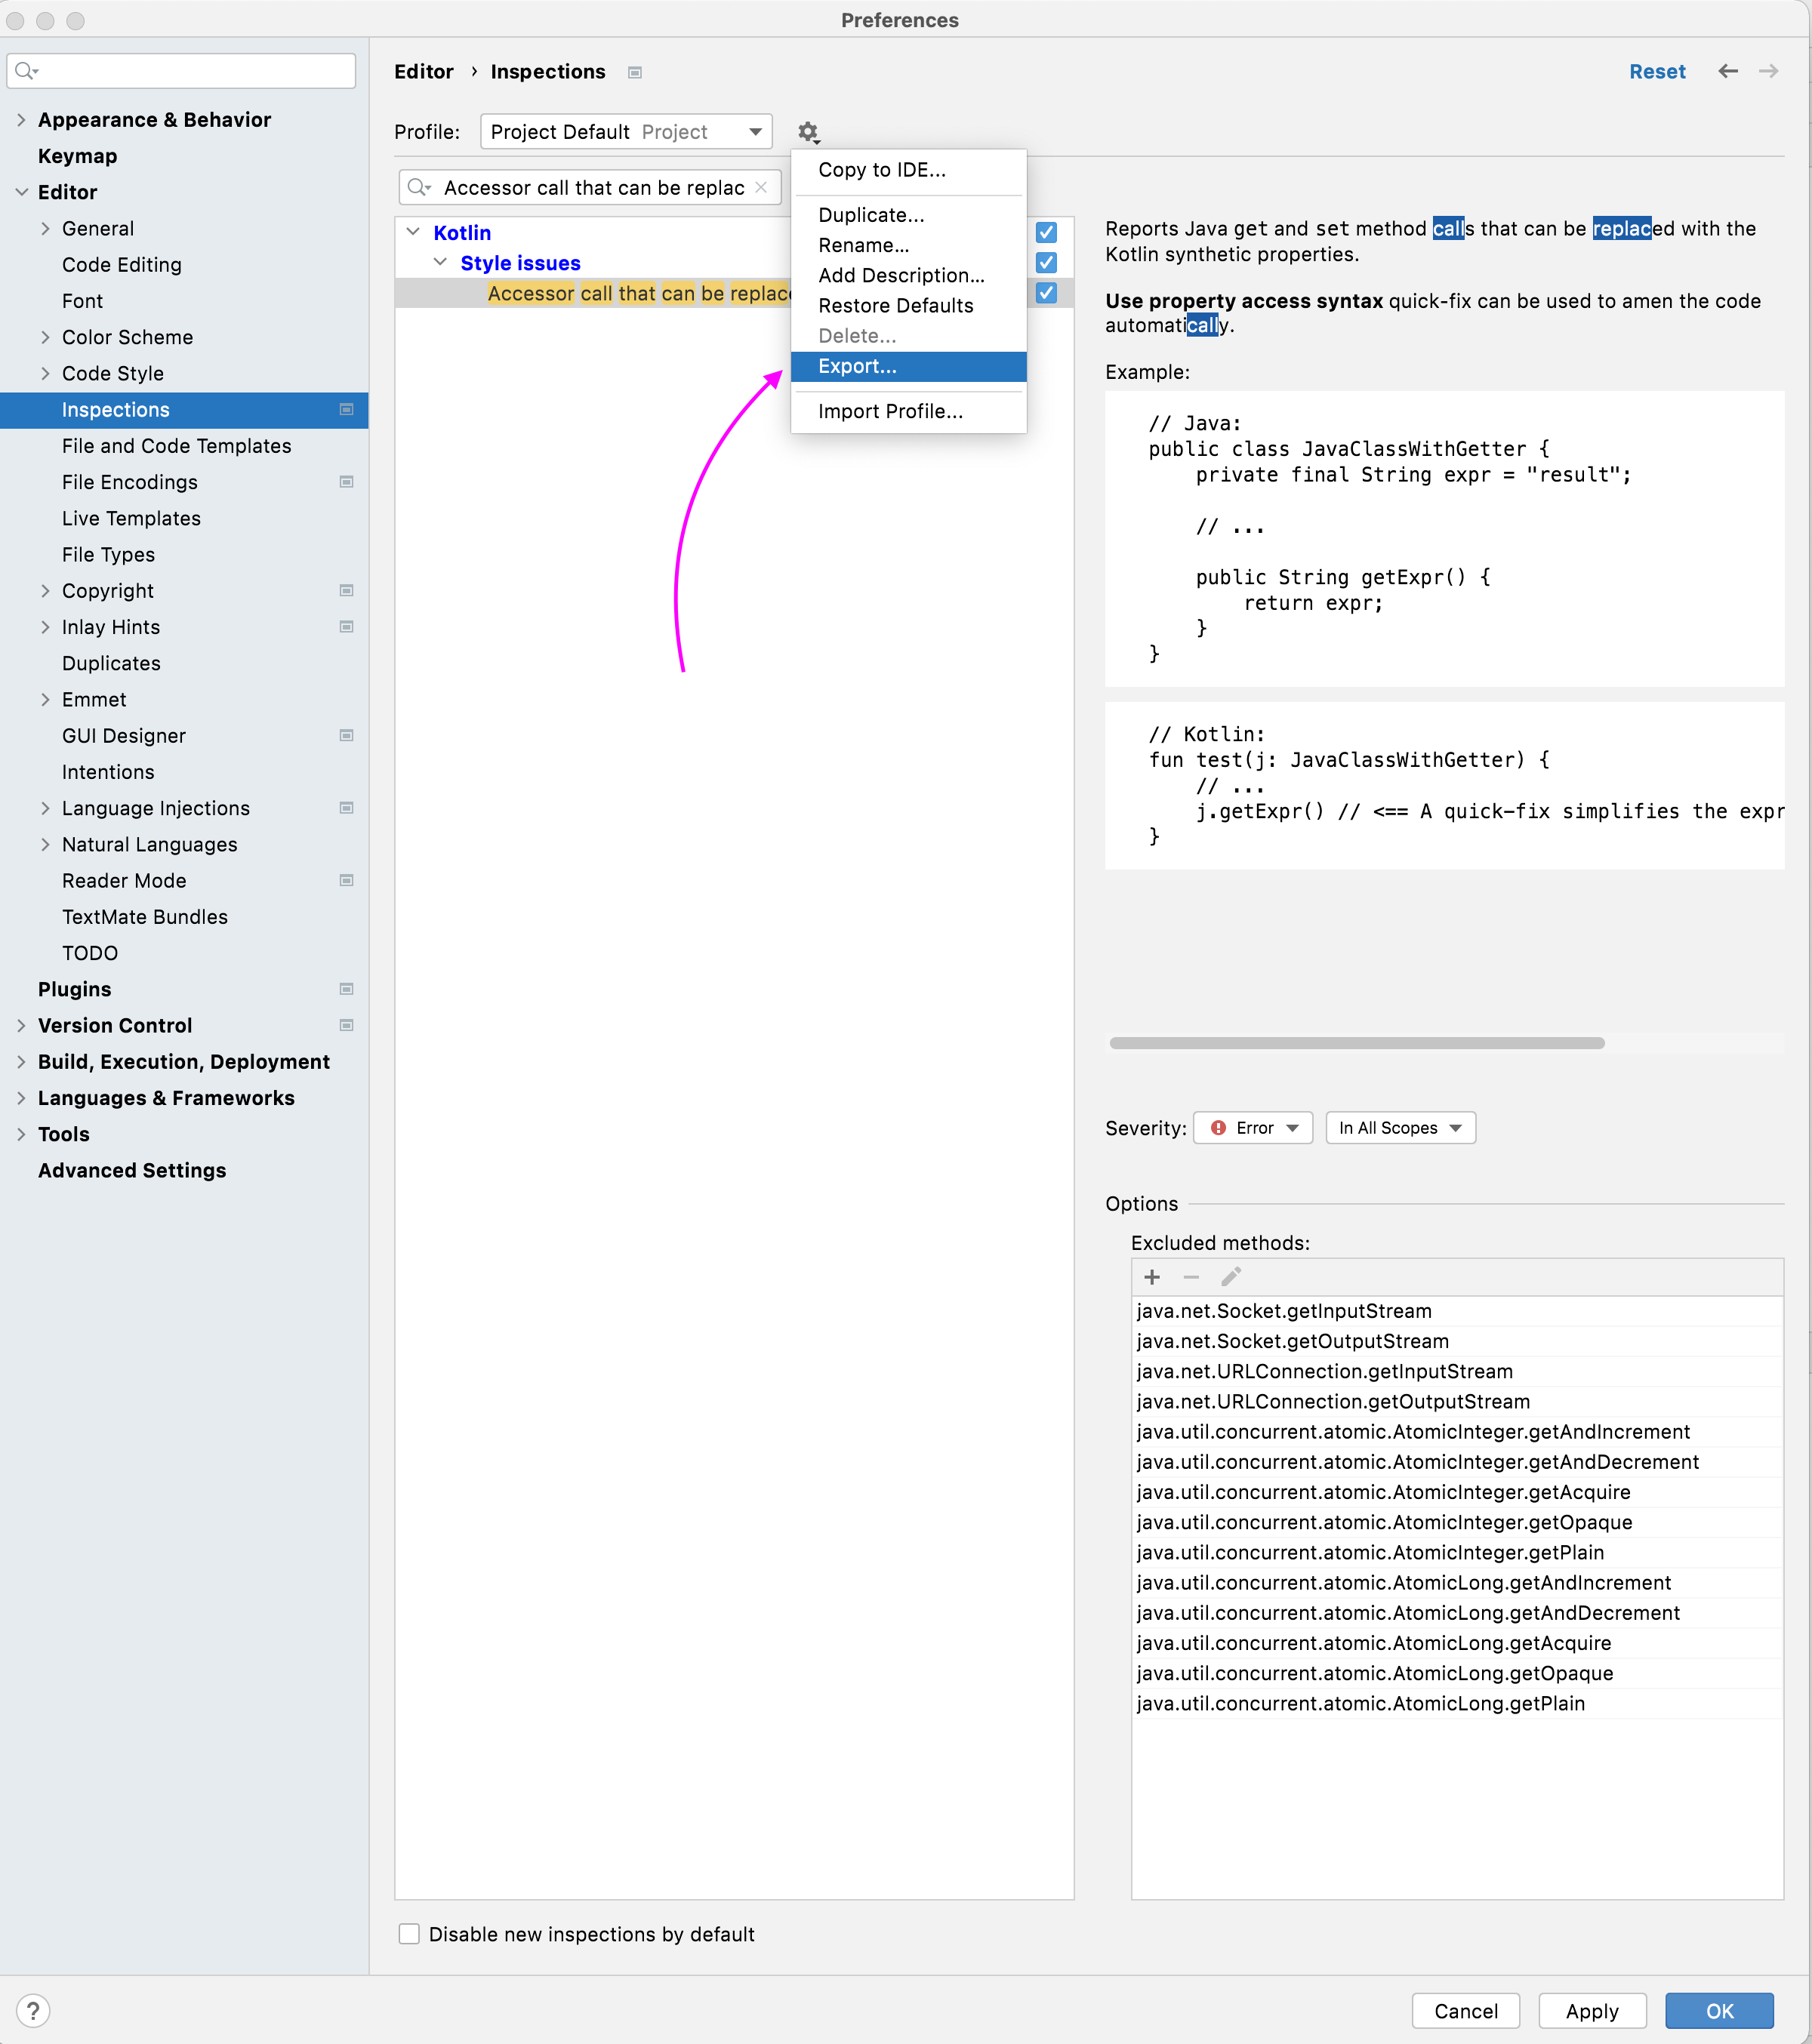Choose Import Profile... menu item
This screenshot has height=2044, width=1812.
click(908, 411)
